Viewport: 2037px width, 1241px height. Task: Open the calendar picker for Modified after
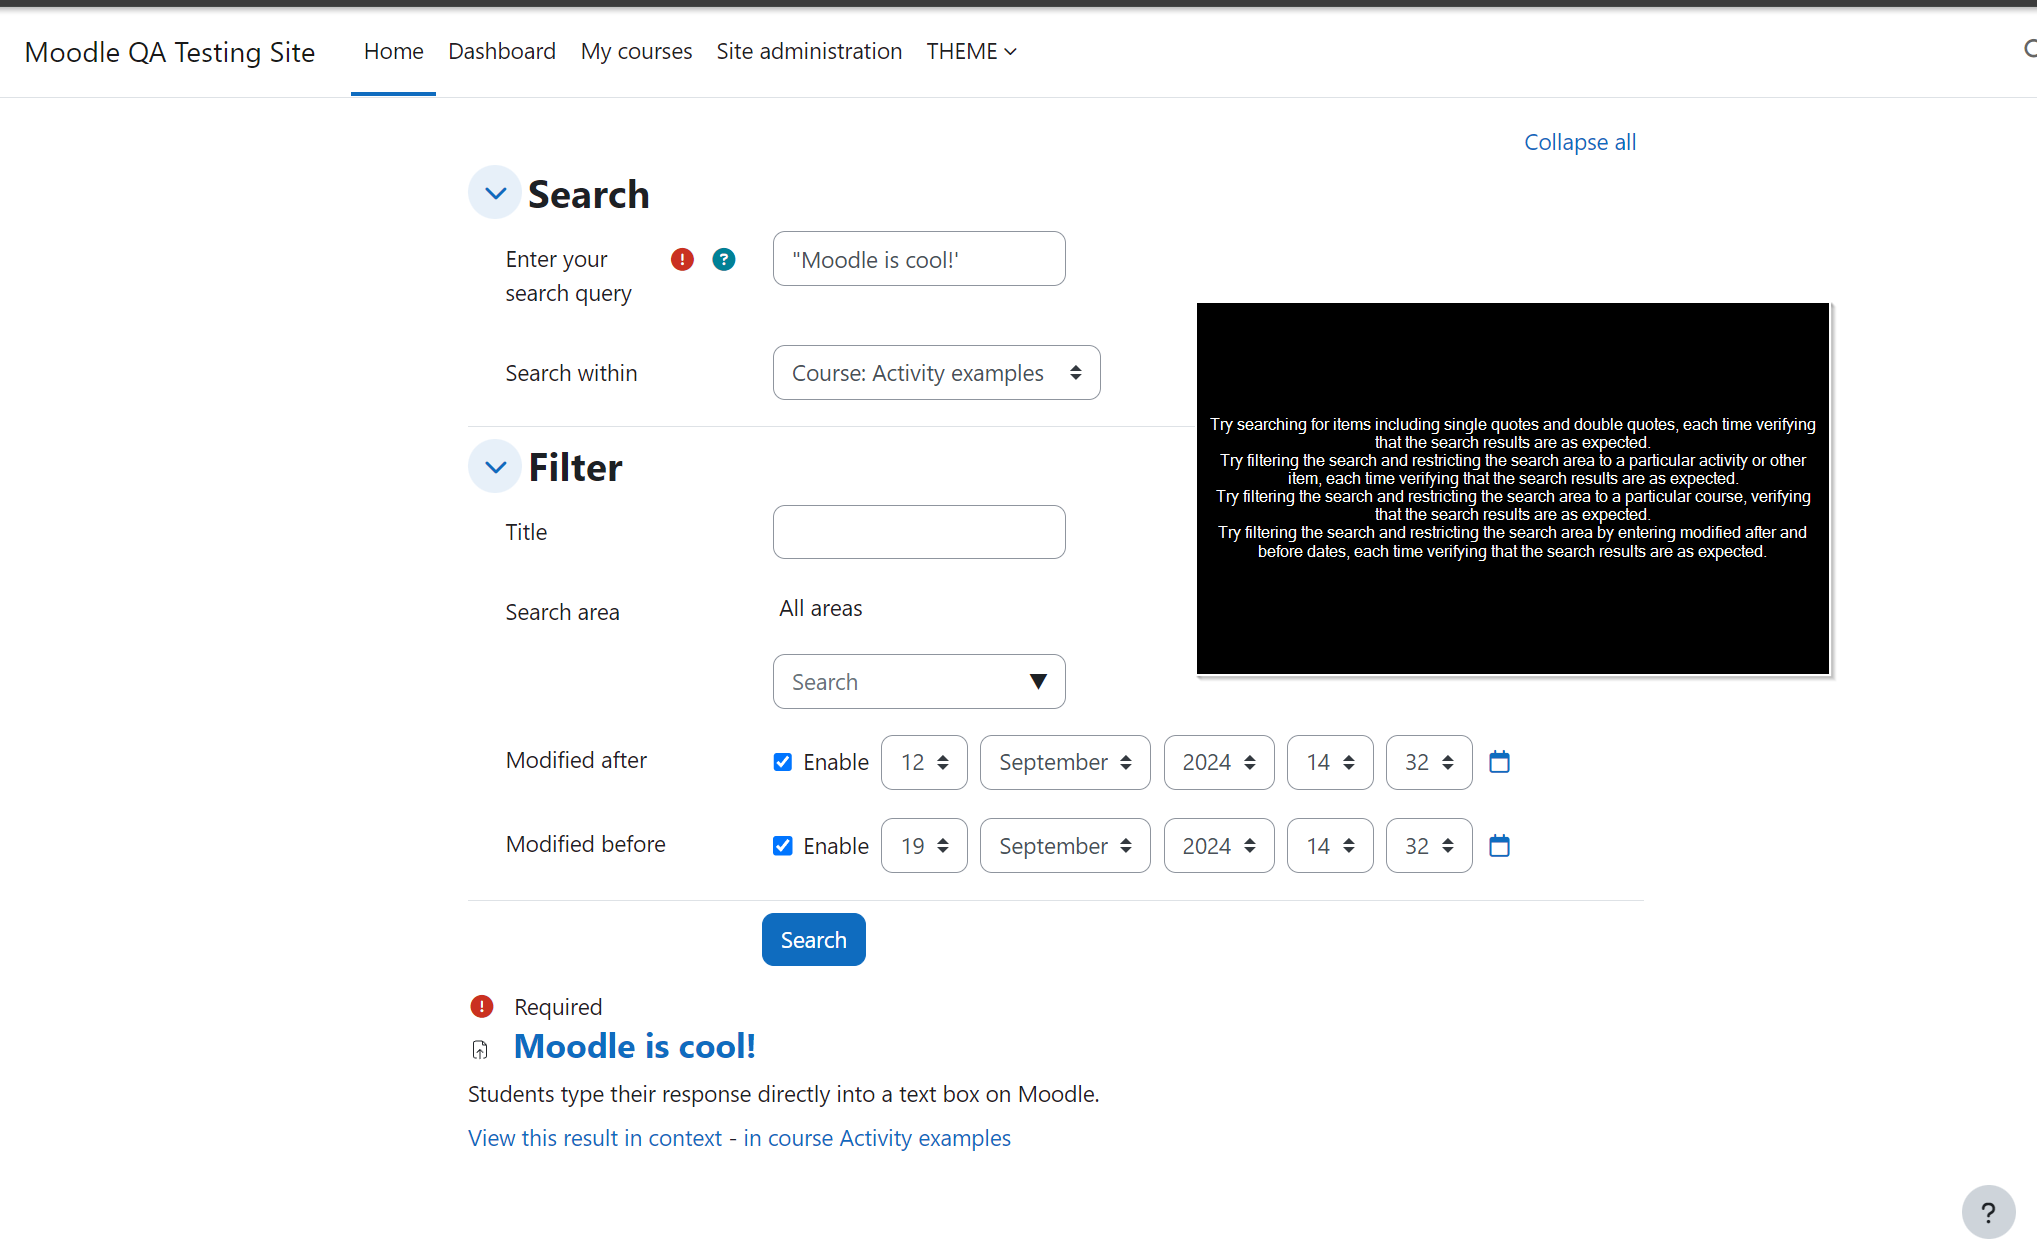(1499, 762)
